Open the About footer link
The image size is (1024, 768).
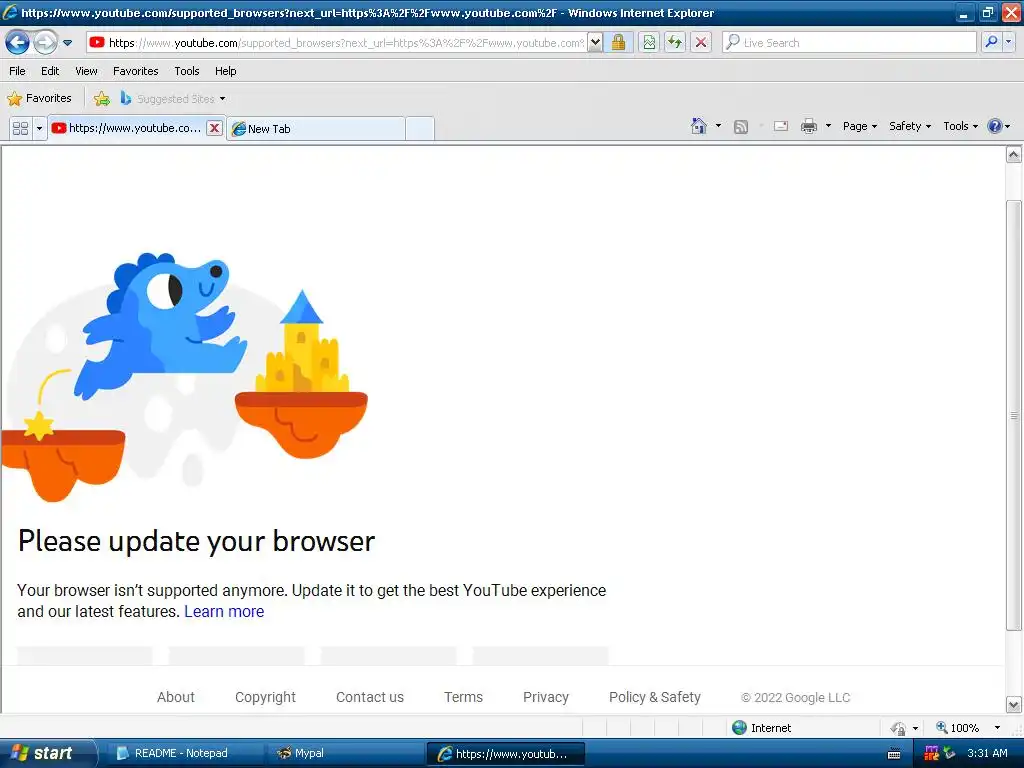click(176, 697)
